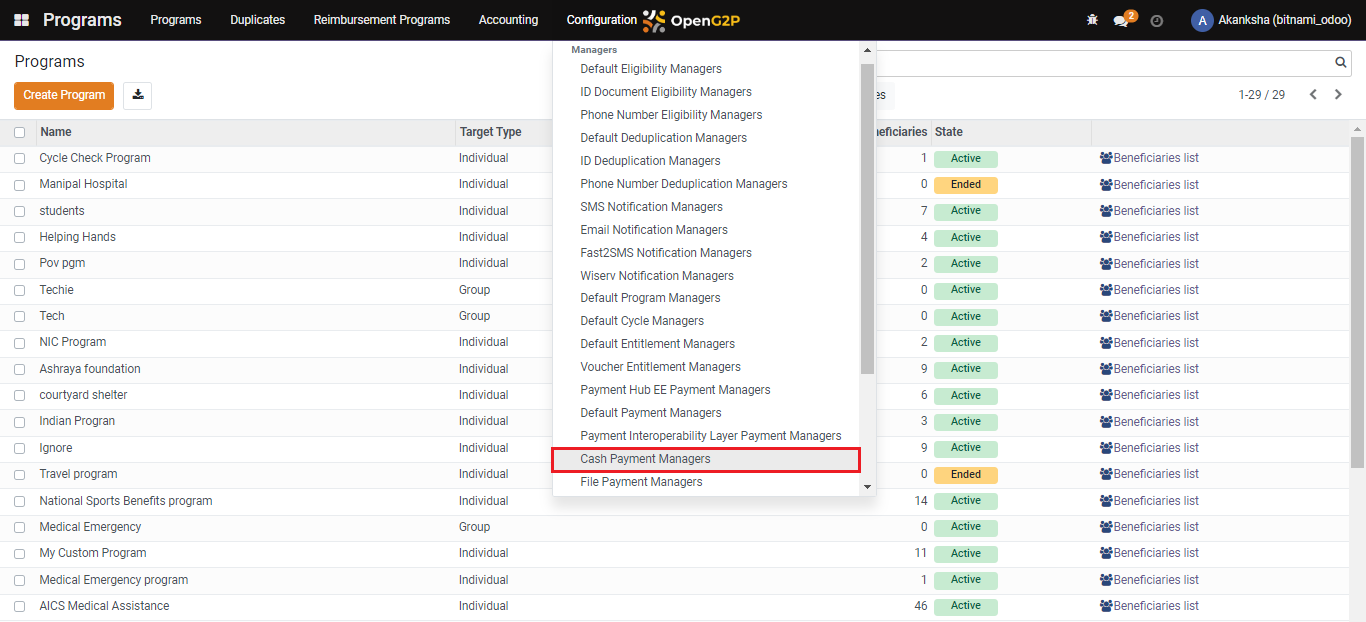
Task: Open the conversations chat icon with badge
Action: [1122, 21]
